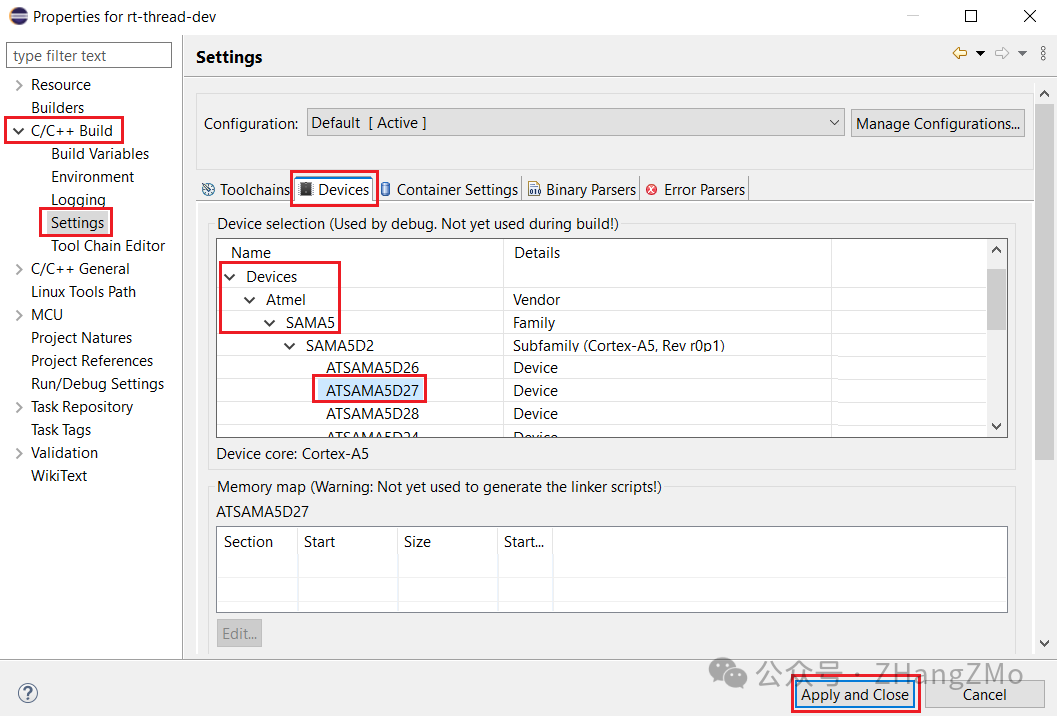This screenshot has height=716, width=1057.
Task: Collapse the SAMA5 family node
Action: point(270,323)
